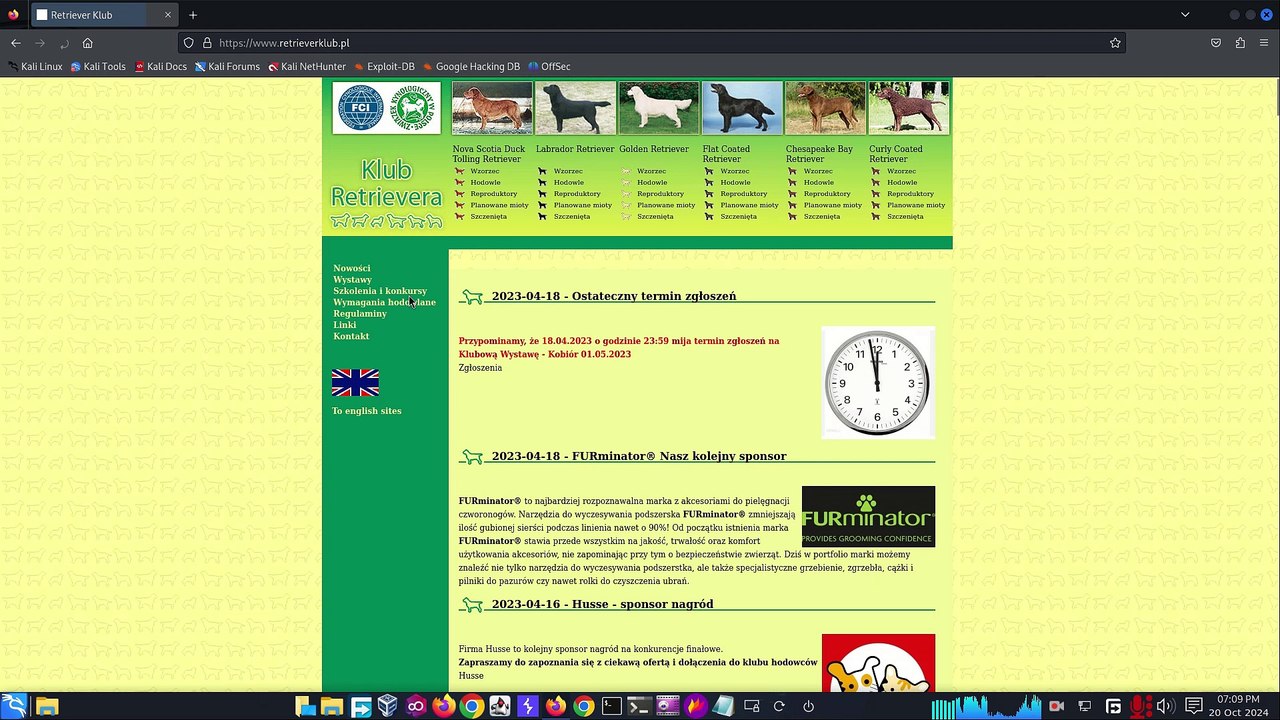Viewport: 1280px width, 720px height.
Task: Open the Labrador Retriever photo
Action: click(575, 108)
